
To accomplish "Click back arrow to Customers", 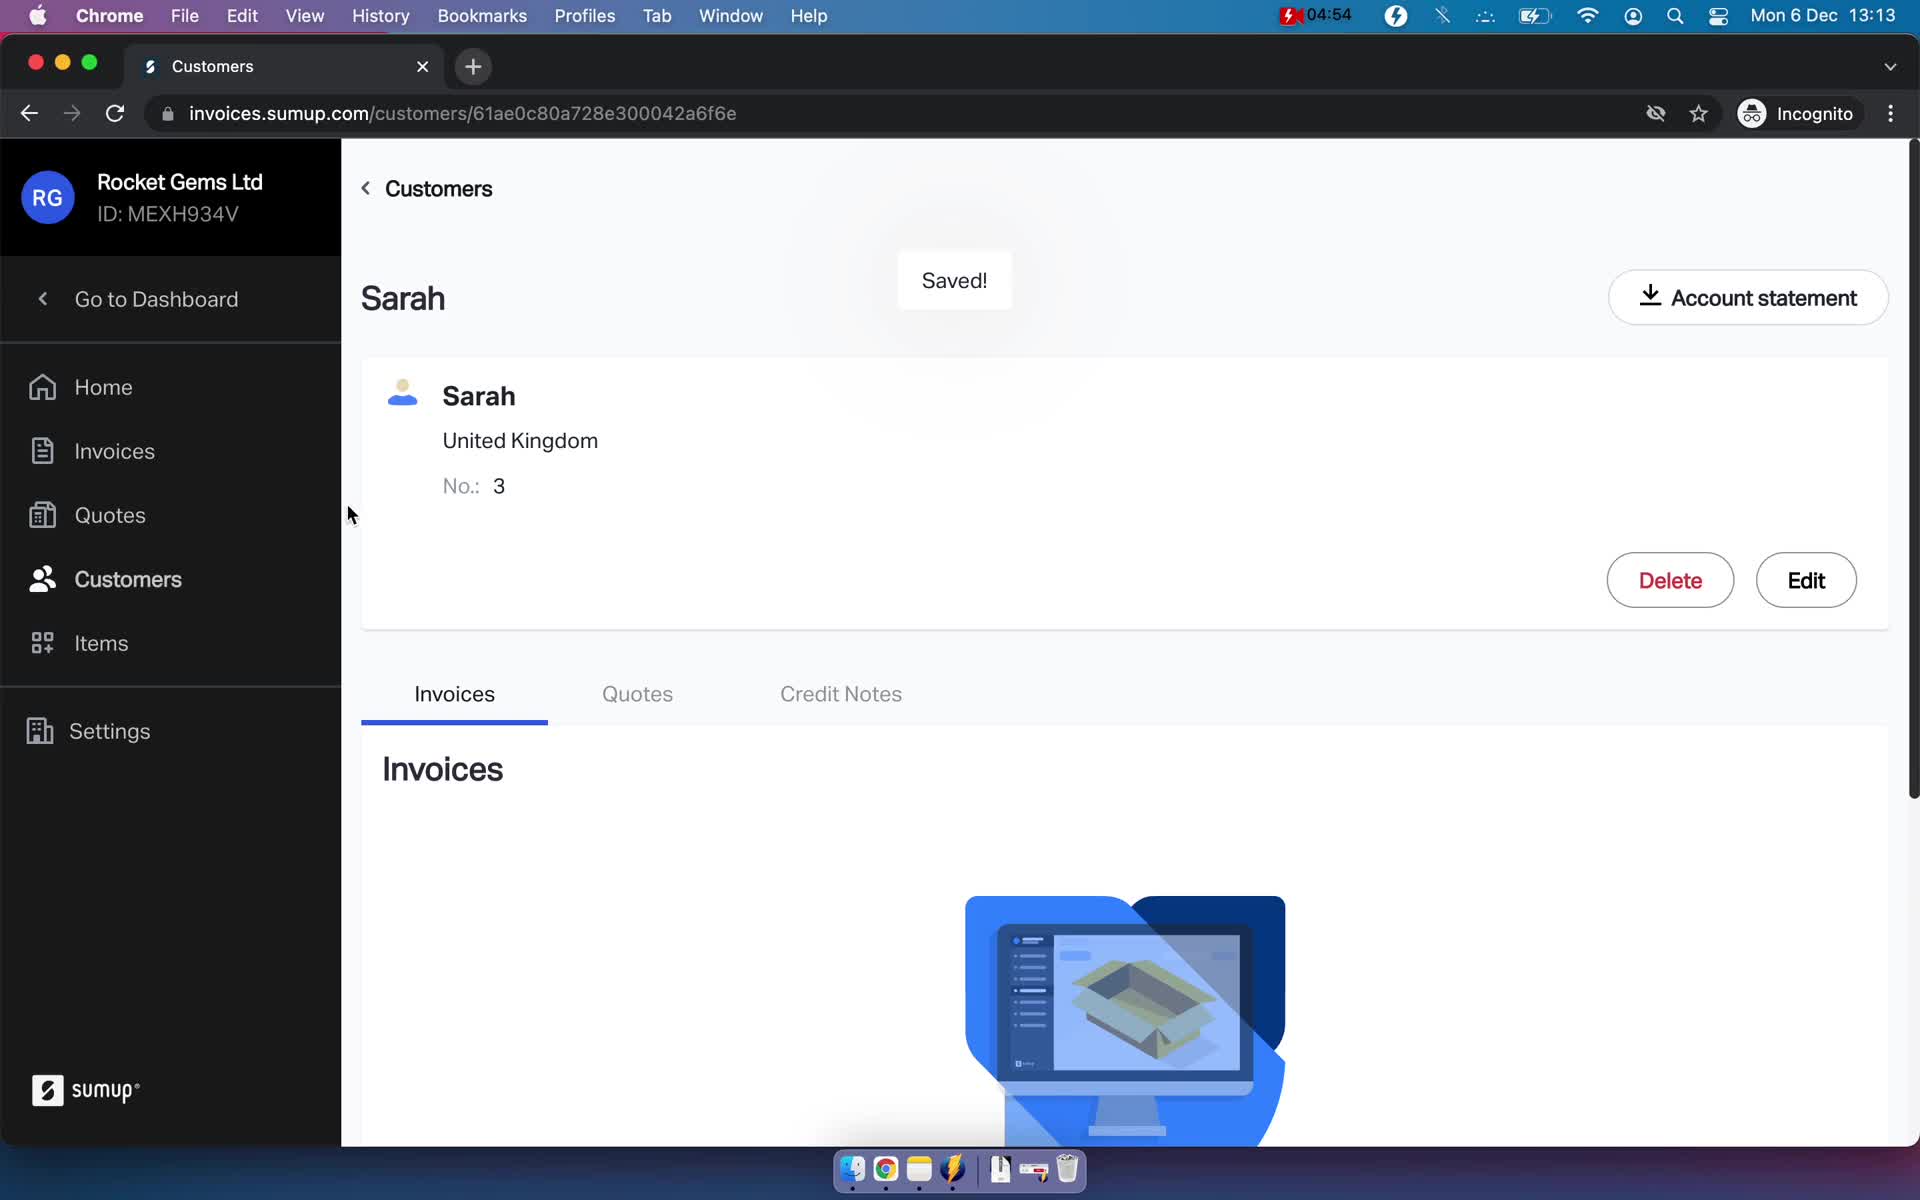I will point(366,188).
